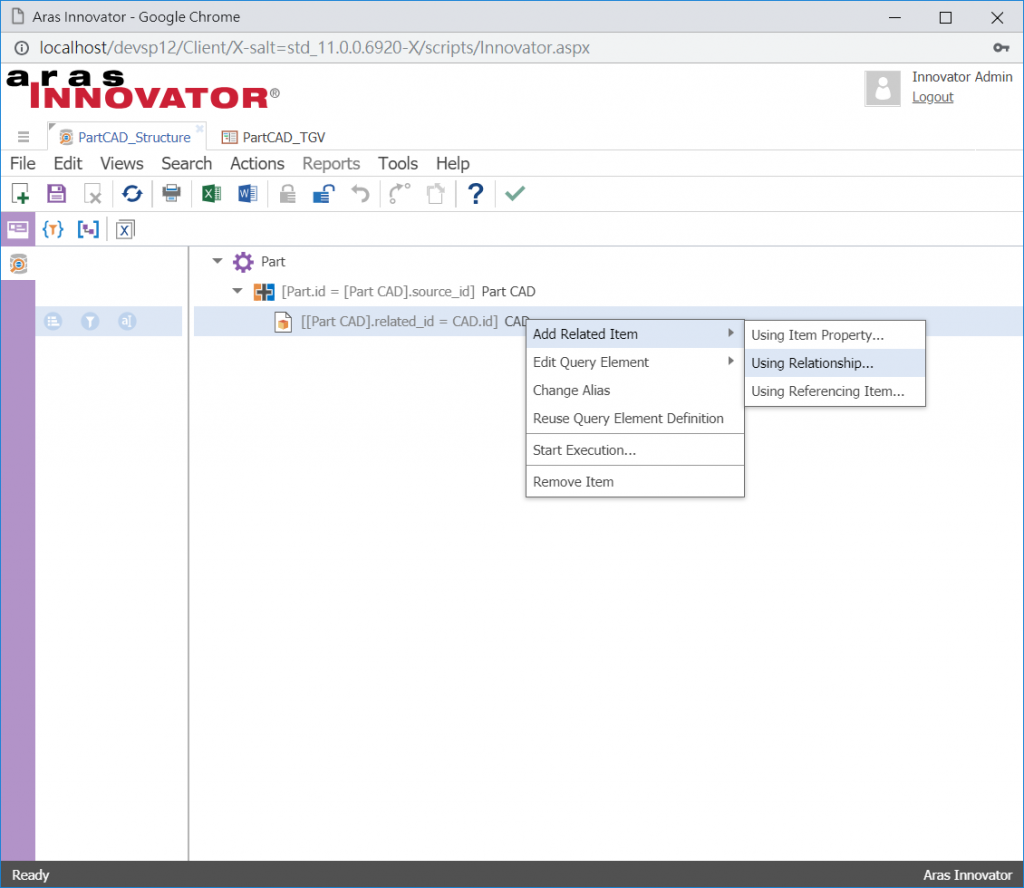Close the PartCAD_Structure tab
This screenshot has height=888, width=1024.
click(200, 128)
